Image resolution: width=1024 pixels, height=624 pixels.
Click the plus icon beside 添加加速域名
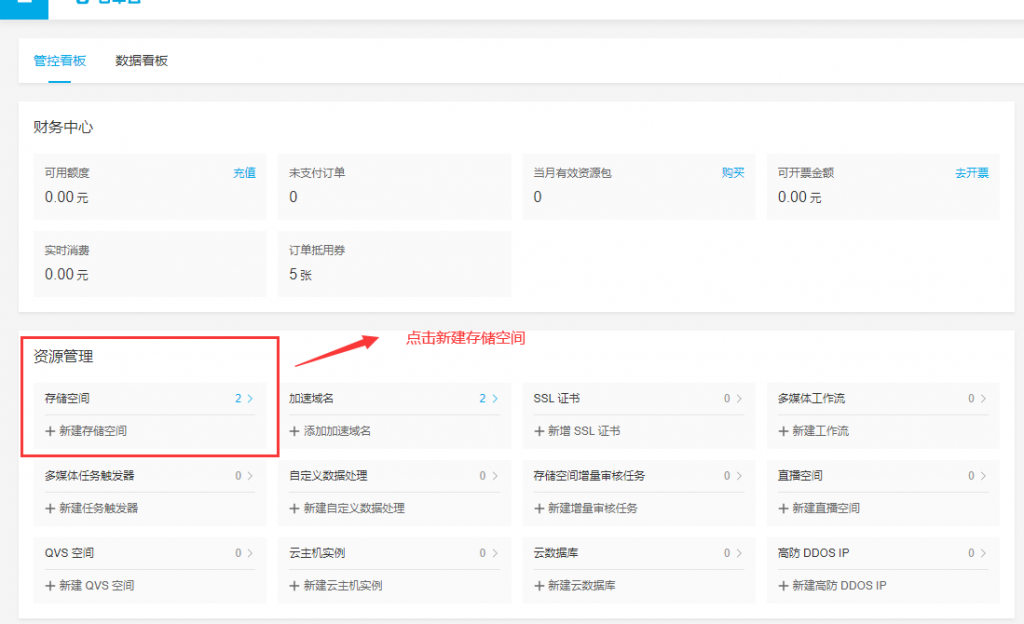pyautogui.click(x=294, y=431)
